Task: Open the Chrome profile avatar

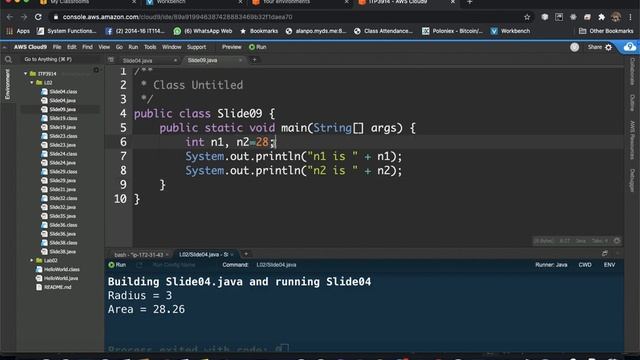Action: pyautogui.click(x=616, y=17)
